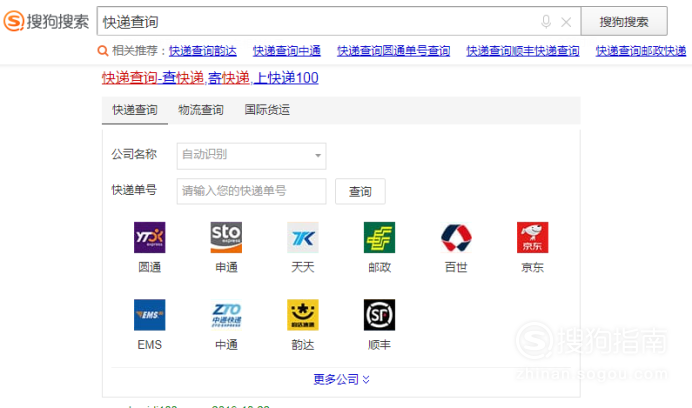The height and width of the screenshot is (408, 692).
Task: Click the YTO 圆通 express icon
Action: (149, 238)
